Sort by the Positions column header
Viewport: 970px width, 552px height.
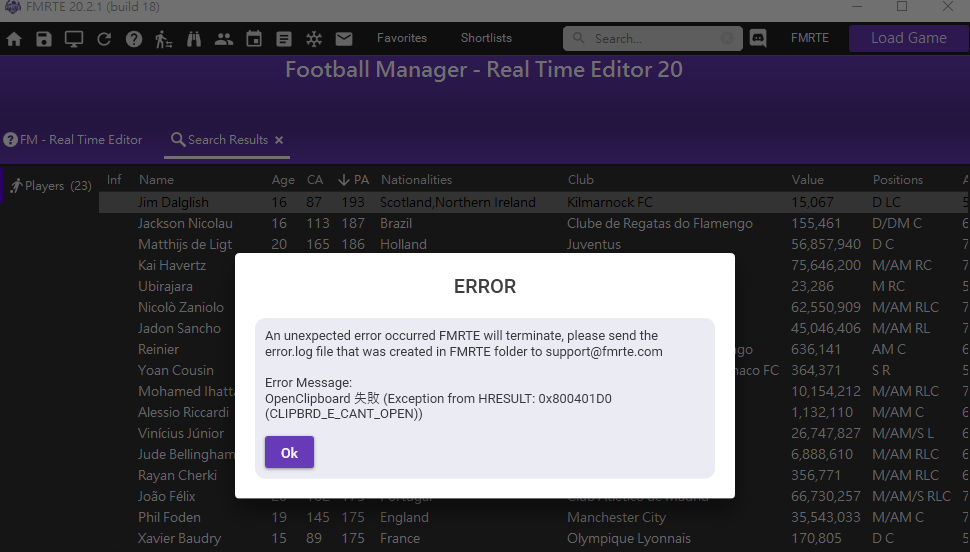[898, 180]
